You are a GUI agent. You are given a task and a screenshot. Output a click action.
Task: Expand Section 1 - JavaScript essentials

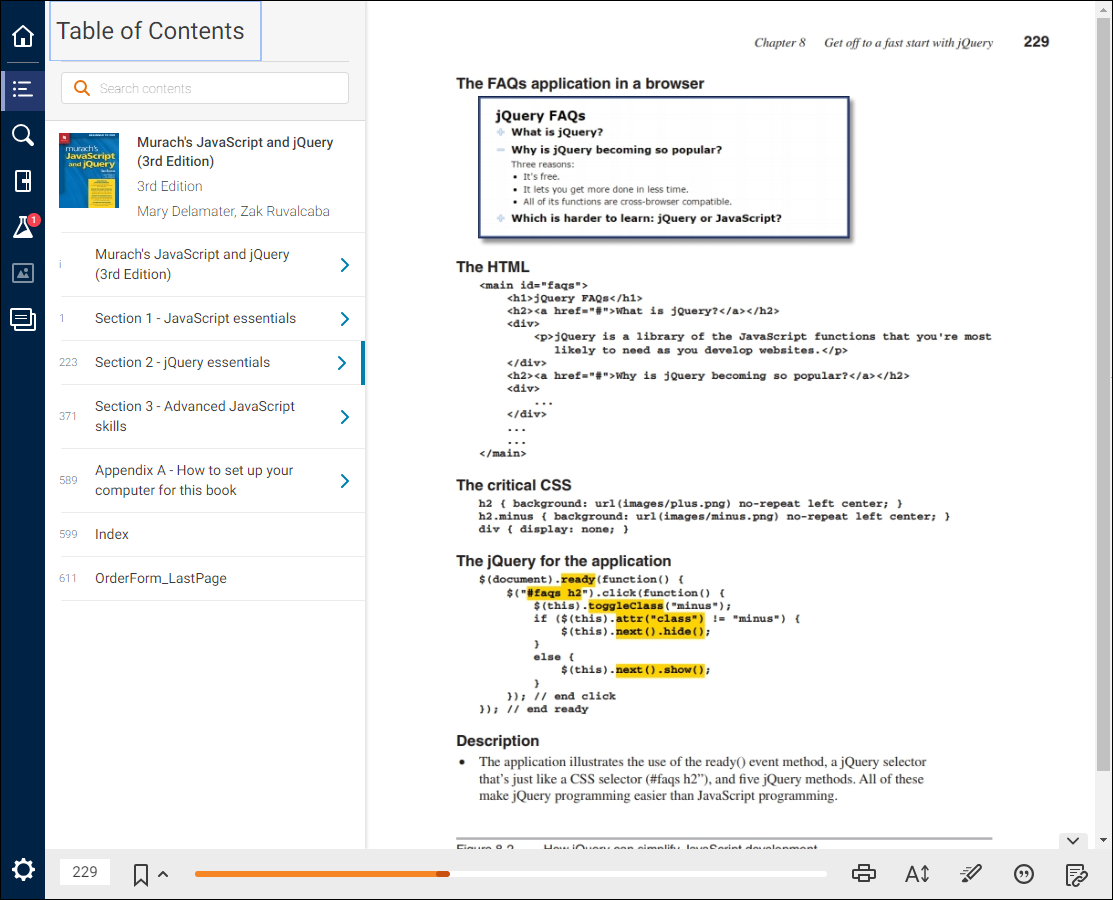click(345, 318)
